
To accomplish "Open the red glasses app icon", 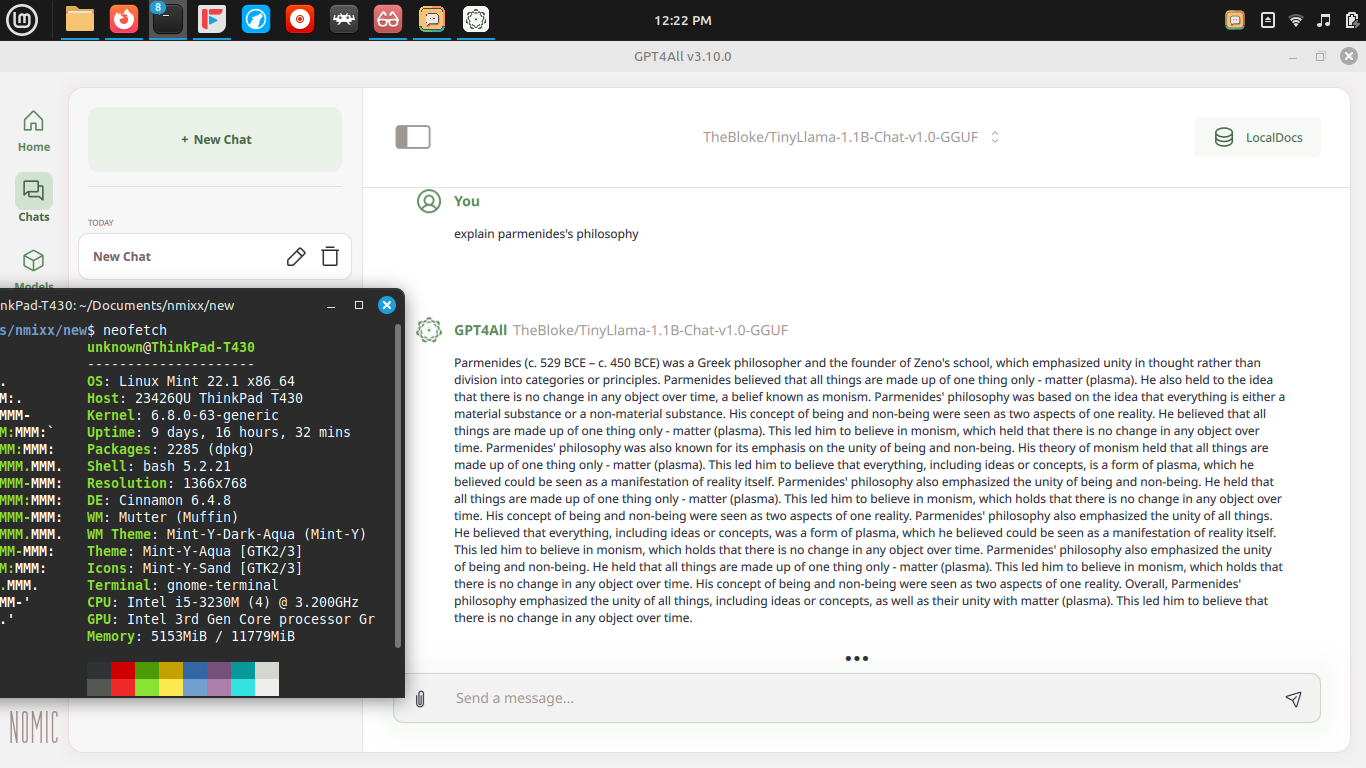I will point(388,19).
